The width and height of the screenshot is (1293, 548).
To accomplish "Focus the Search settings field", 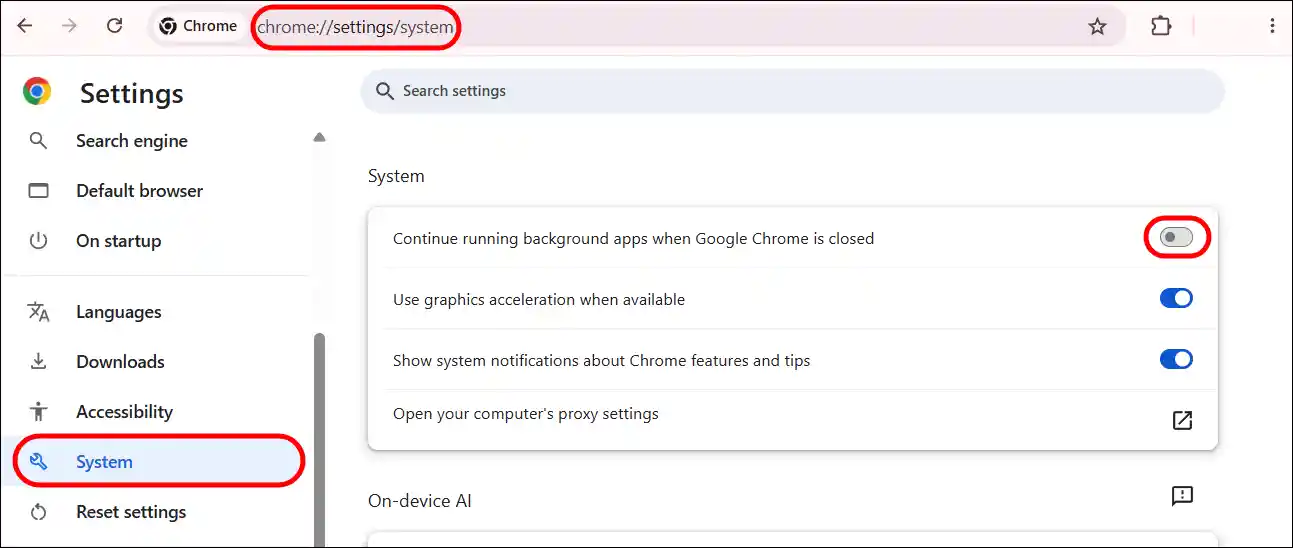I will click(x=792, y=91).
